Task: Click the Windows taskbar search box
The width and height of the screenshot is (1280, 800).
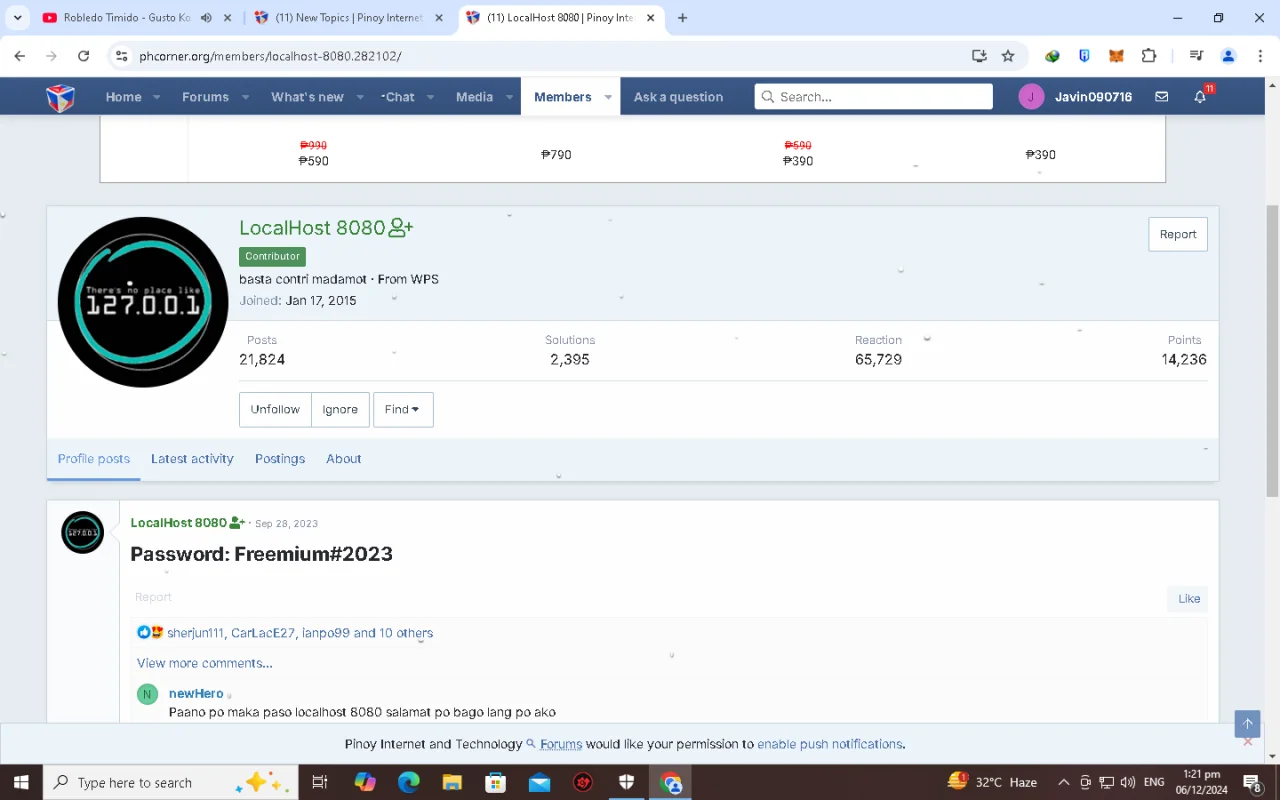Action: pyautogui.click(x=171, y=782)
